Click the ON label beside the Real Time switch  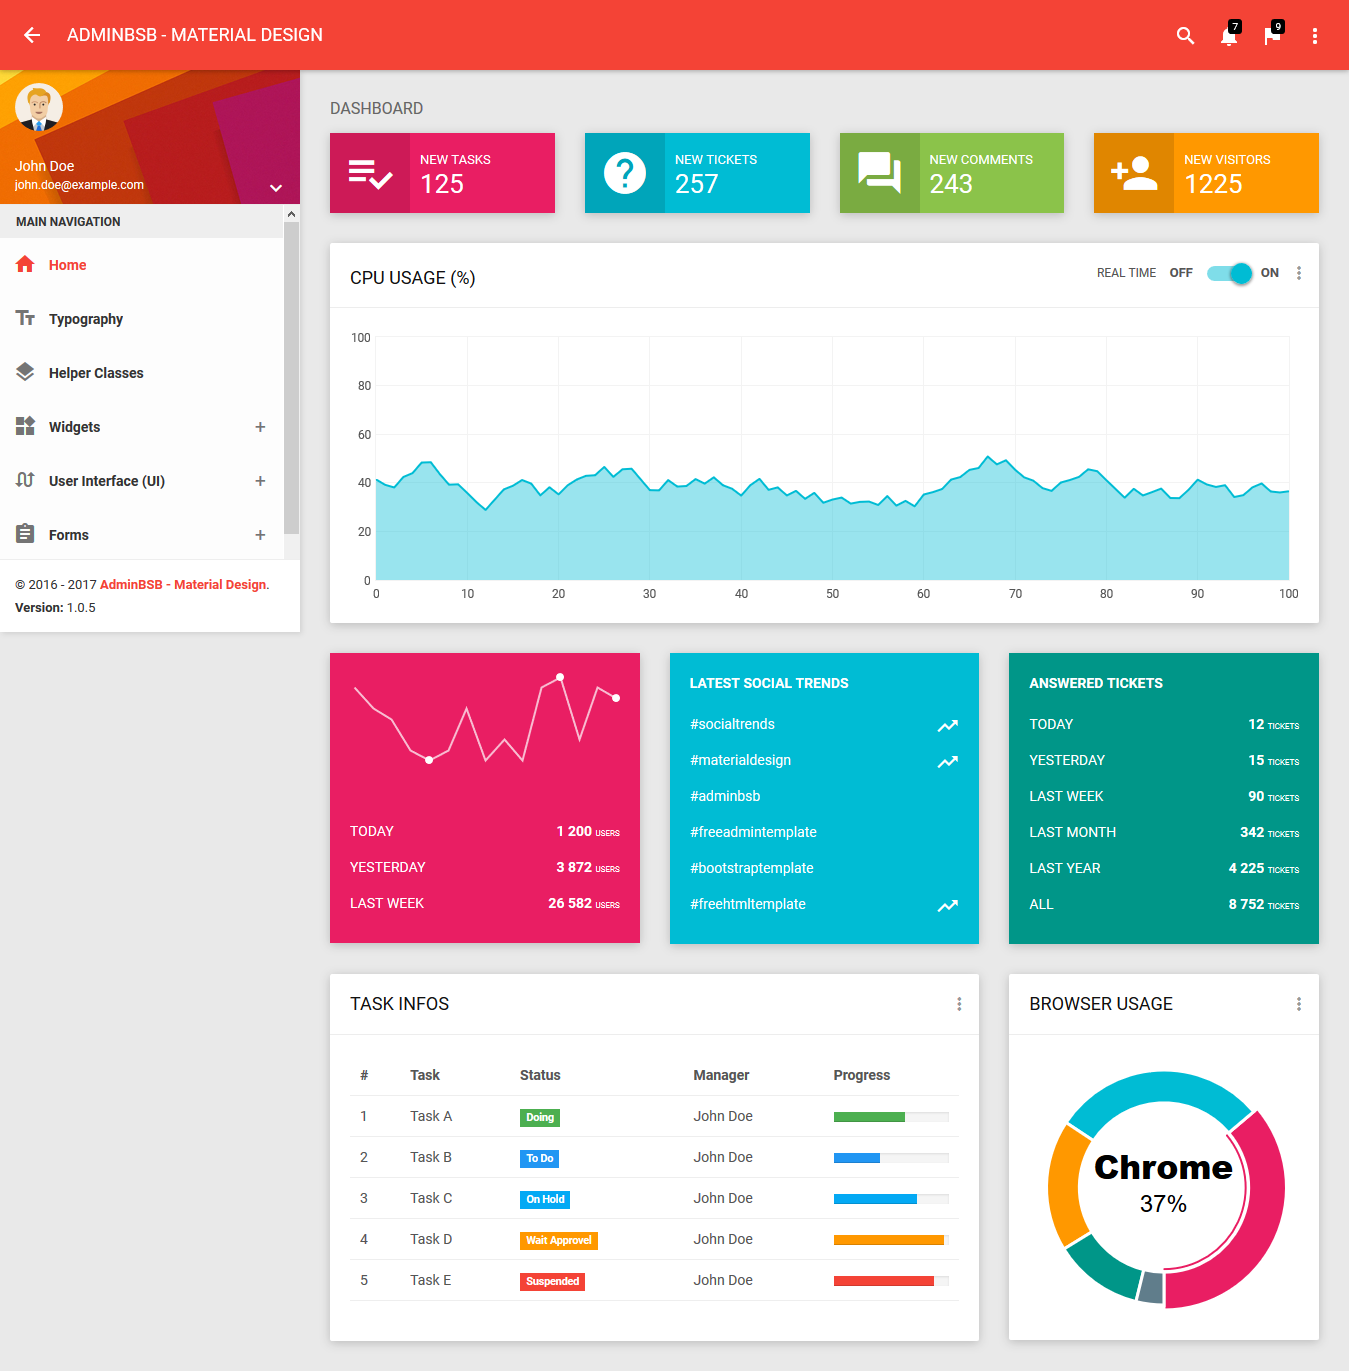pyautogui.click(x=1269, y=272)
